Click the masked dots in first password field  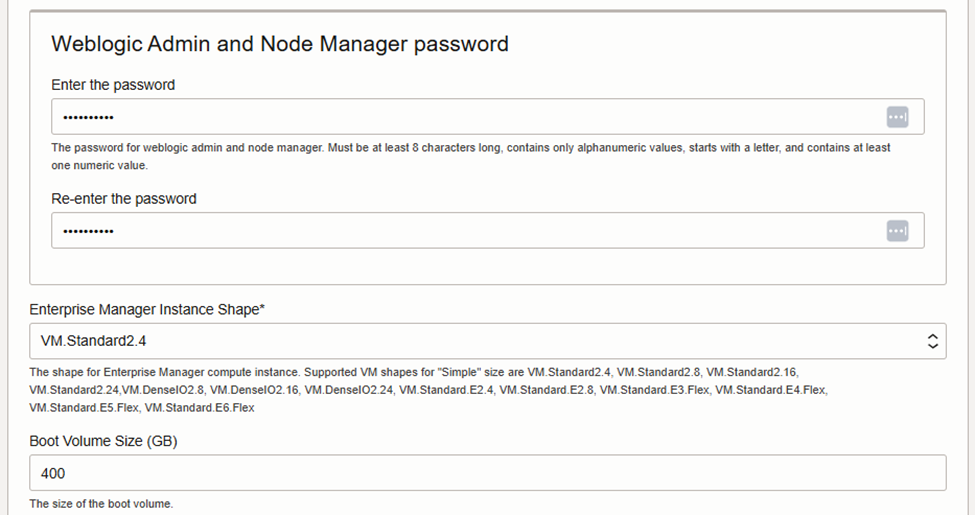coord(88,117)
